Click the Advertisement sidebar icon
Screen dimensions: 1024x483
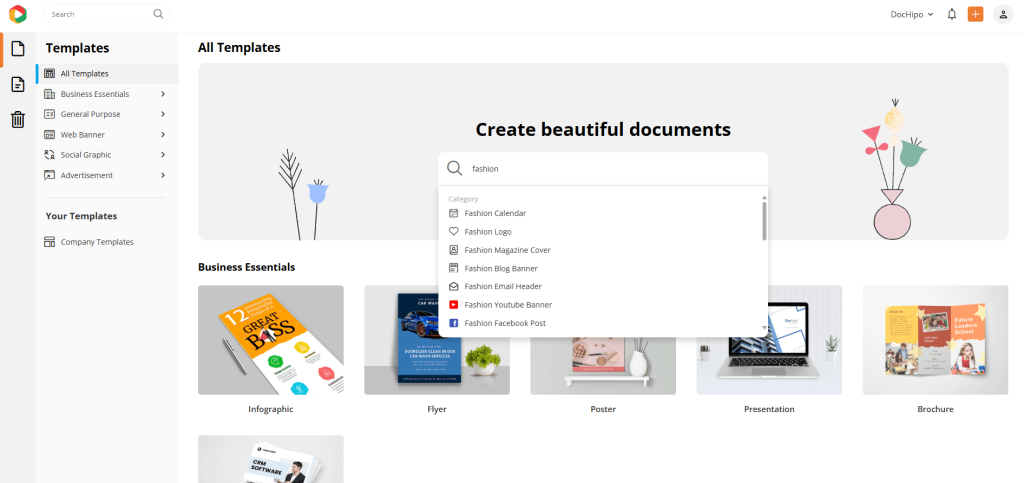click(x=50, y=175)
